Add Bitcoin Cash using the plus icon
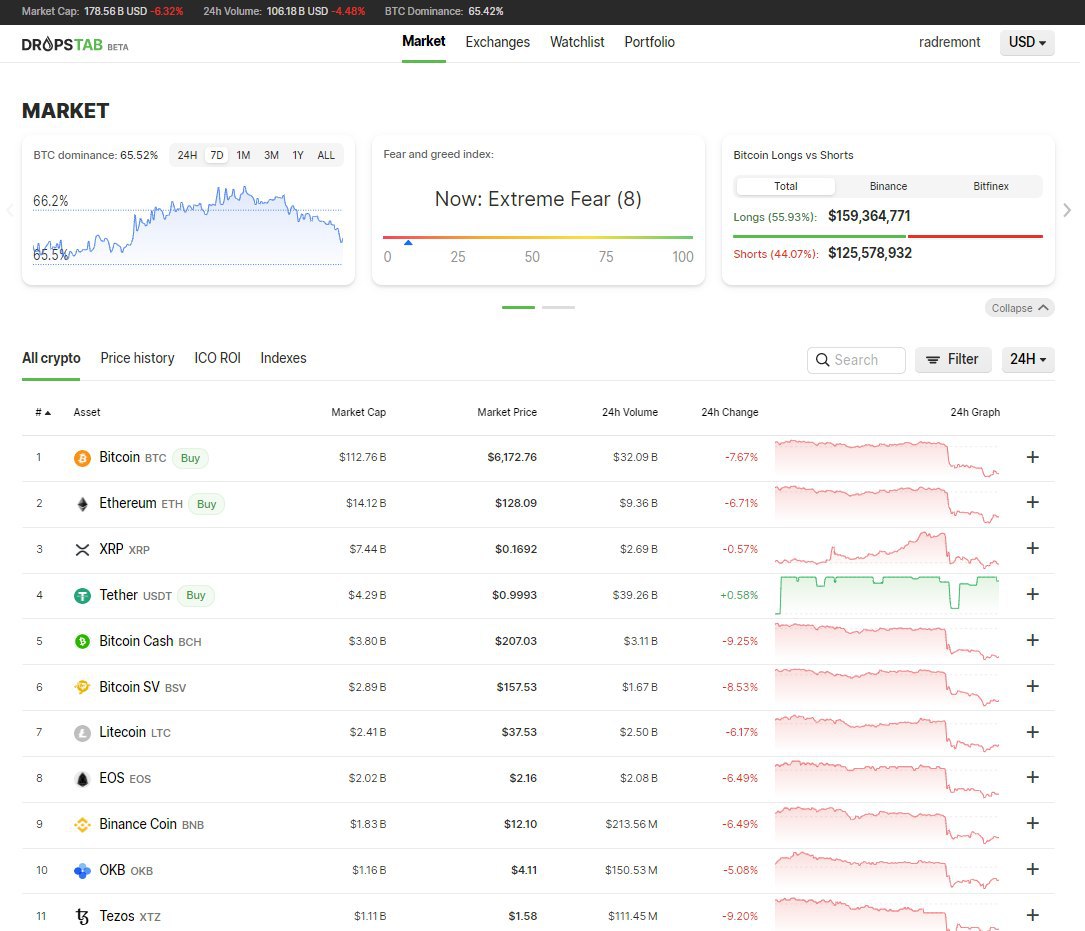Image resolution: width=1085 pixels, height=931 pixels. pos(1032,640)
